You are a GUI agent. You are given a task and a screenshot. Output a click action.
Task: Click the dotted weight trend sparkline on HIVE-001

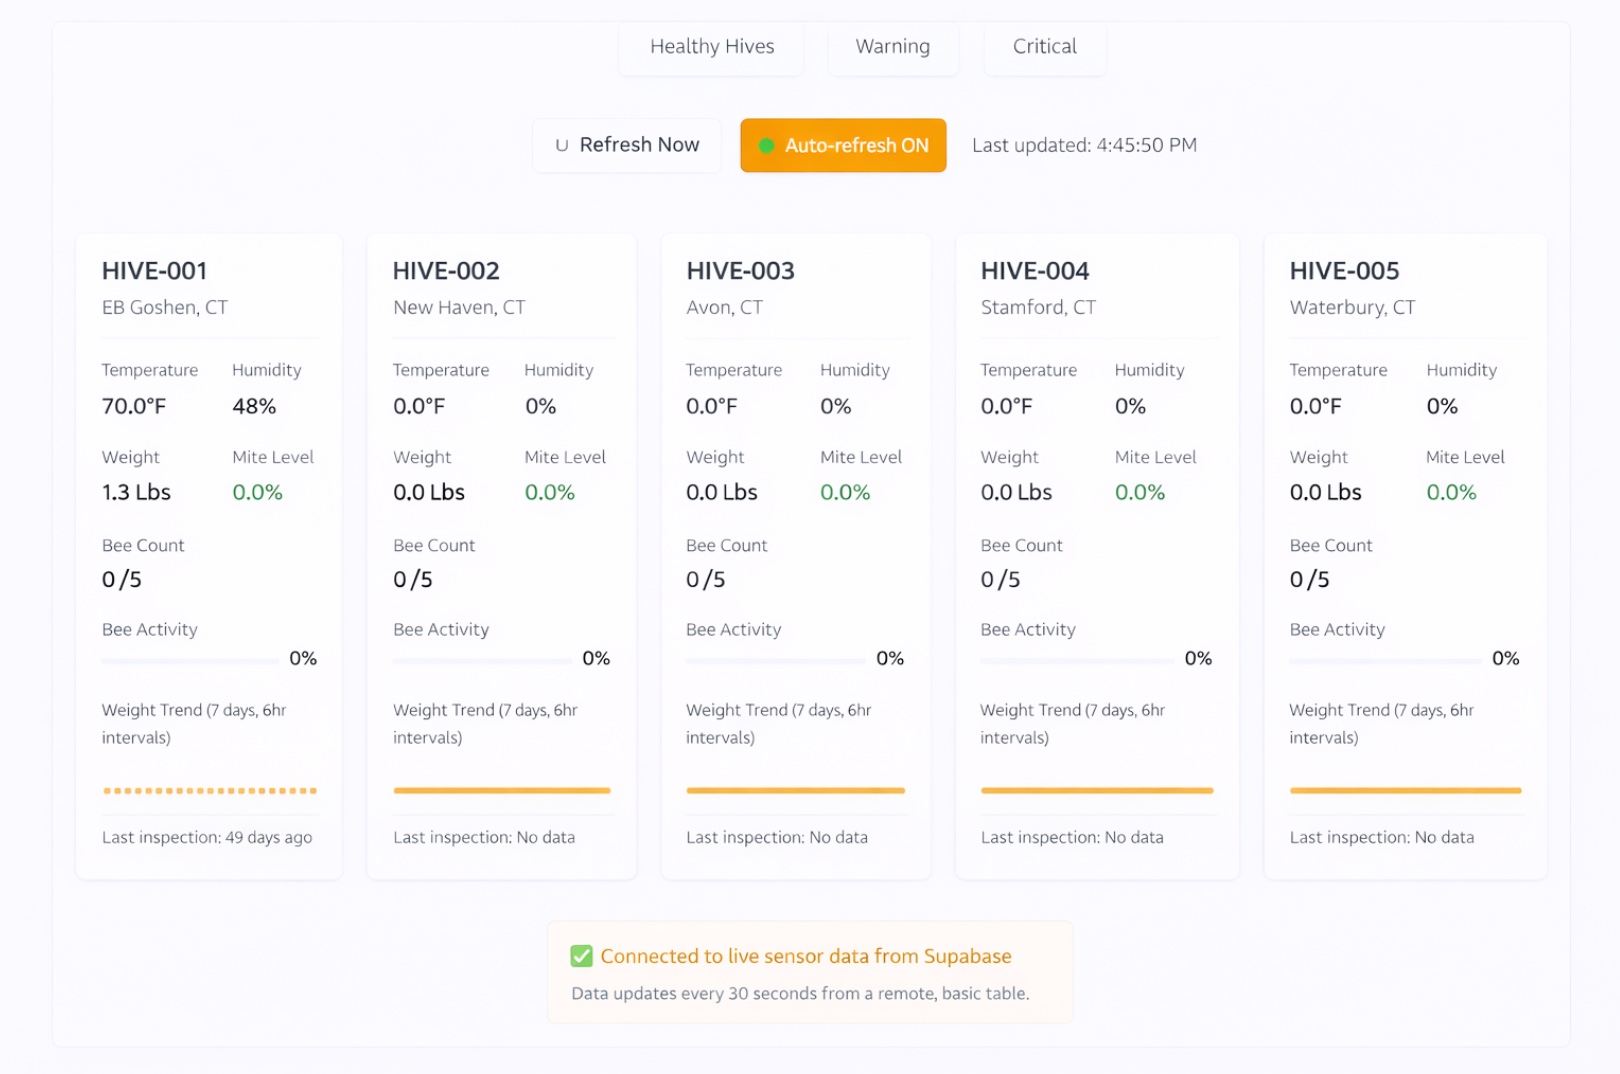tap(207, 790)
